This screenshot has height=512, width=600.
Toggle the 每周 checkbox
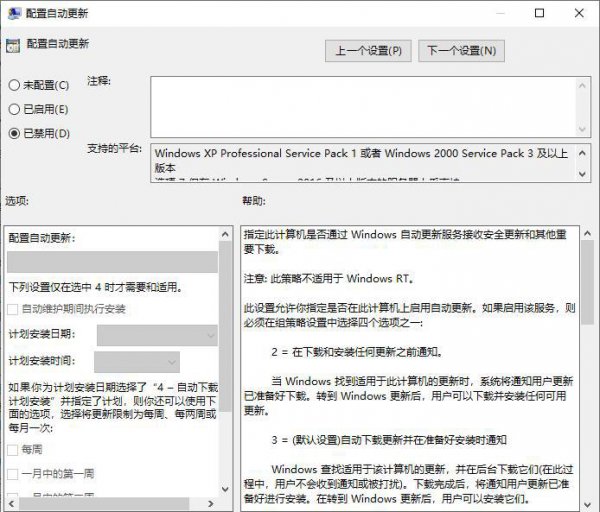[13, 450]
